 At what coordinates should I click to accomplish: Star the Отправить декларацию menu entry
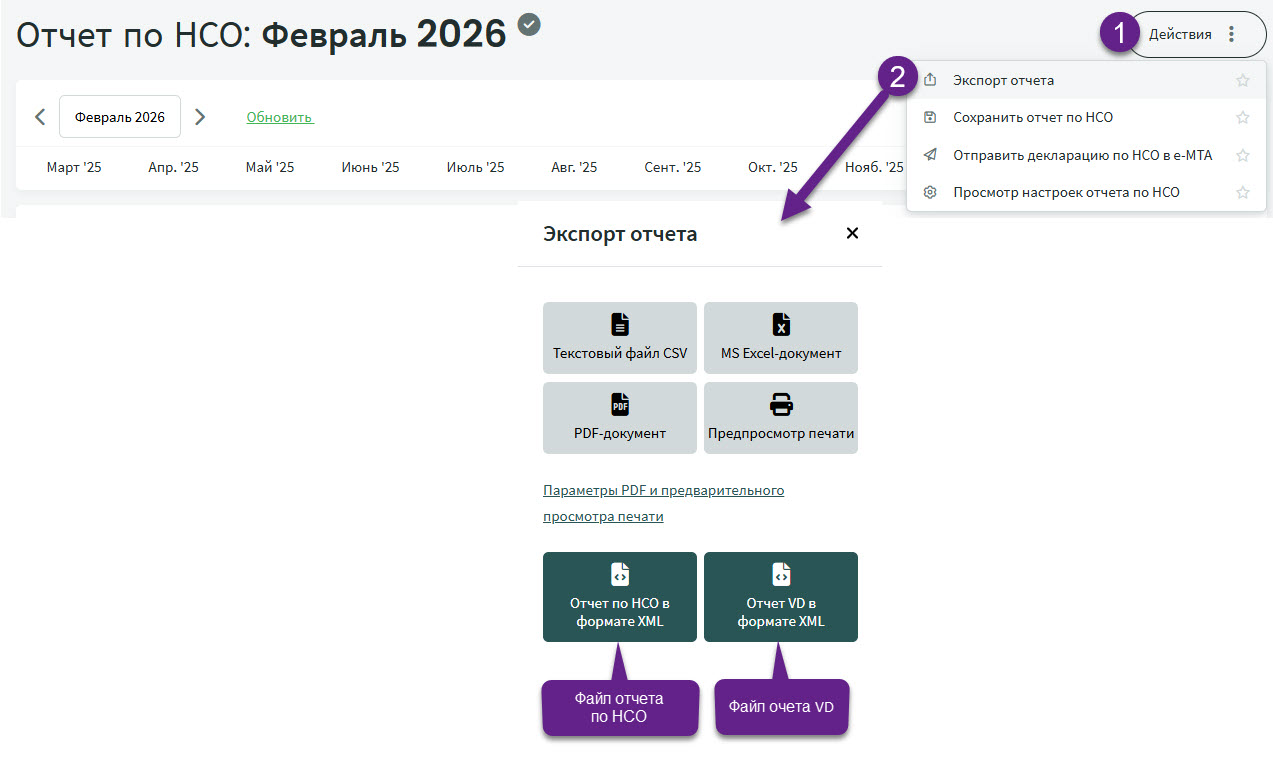1242,155
